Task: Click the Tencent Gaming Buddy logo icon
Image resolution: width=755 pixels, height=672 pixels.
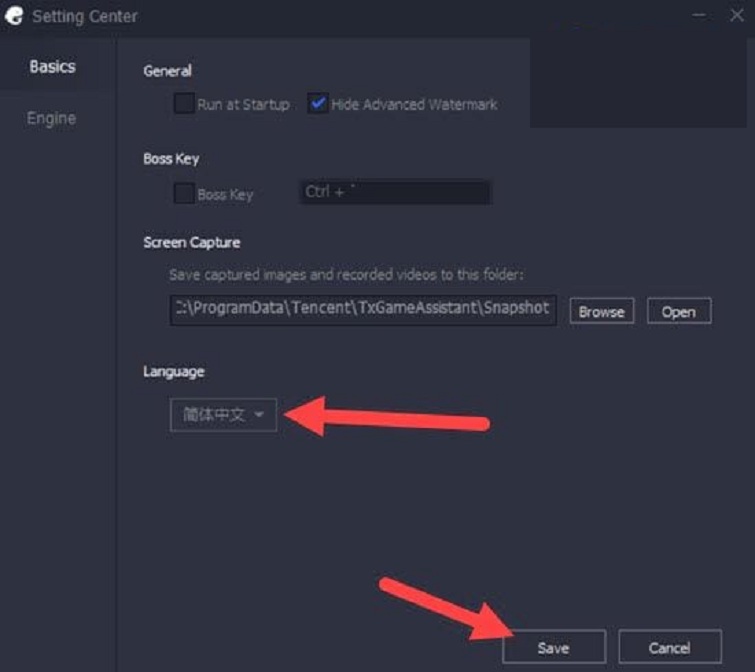Action: (x=14, y=16)
